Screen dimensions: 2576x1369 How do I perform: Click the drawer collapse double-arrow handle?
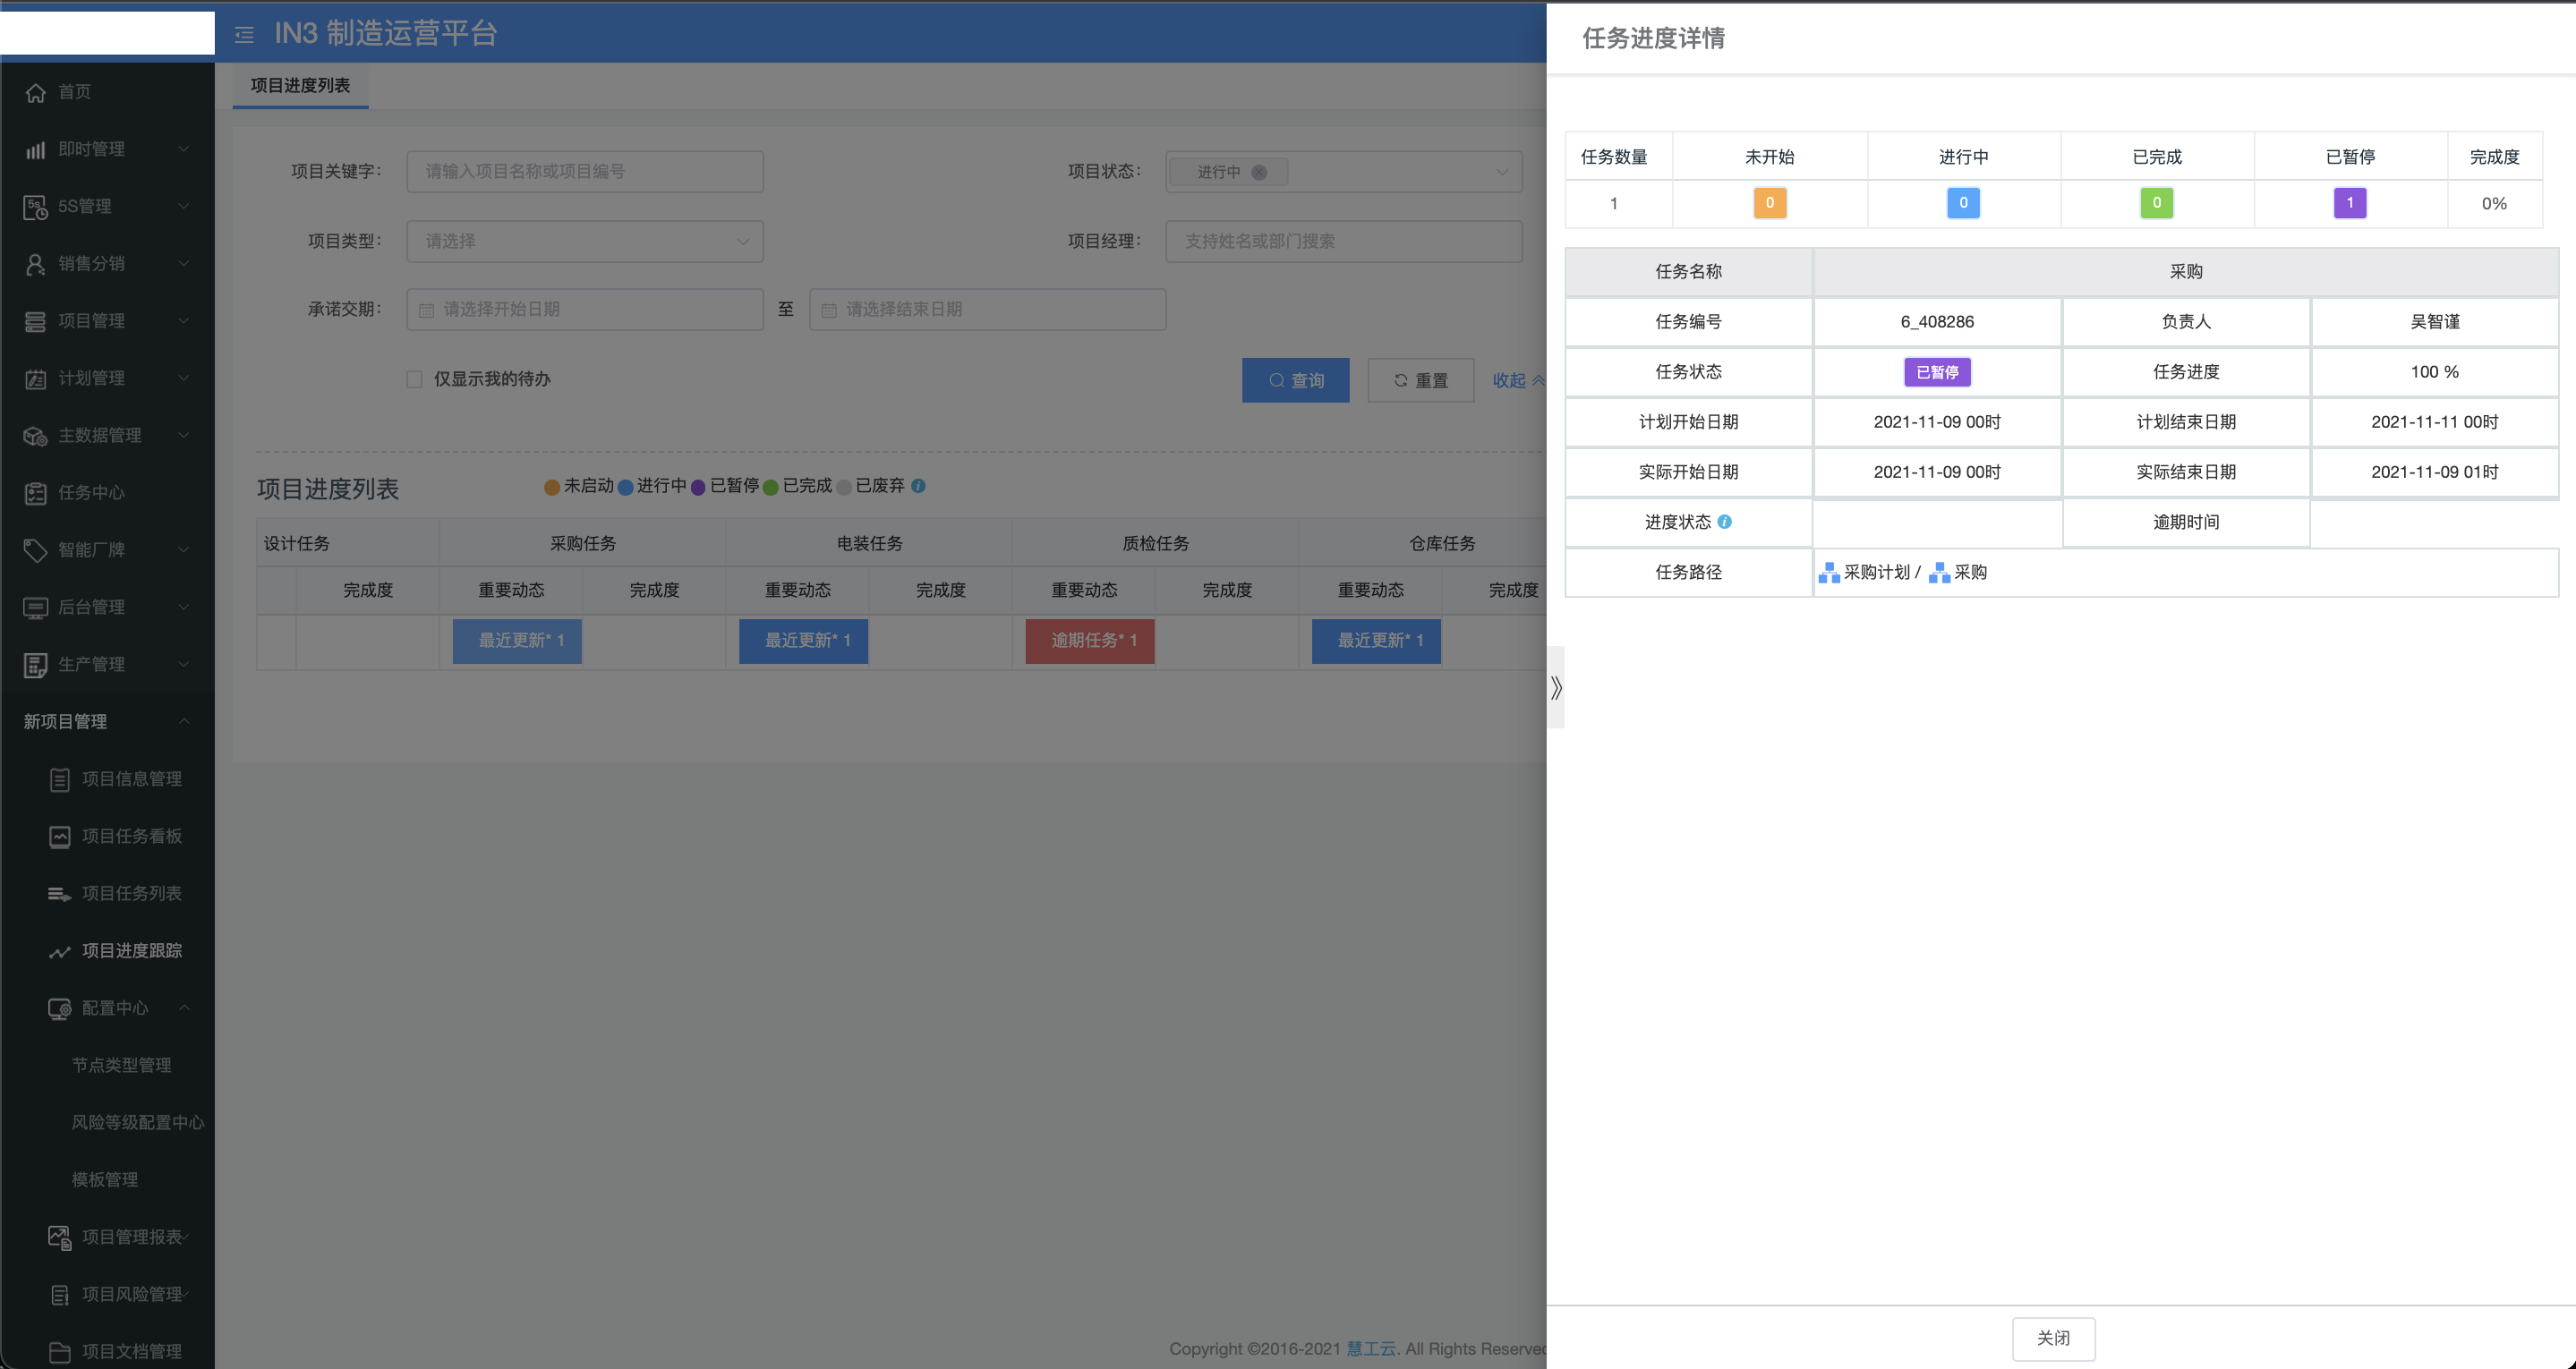(x=1556, y=688)
